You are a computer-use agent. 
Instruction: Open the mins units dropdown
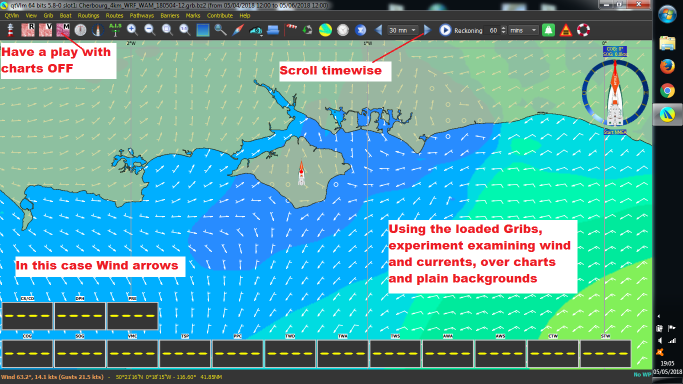tap(524, 30)
